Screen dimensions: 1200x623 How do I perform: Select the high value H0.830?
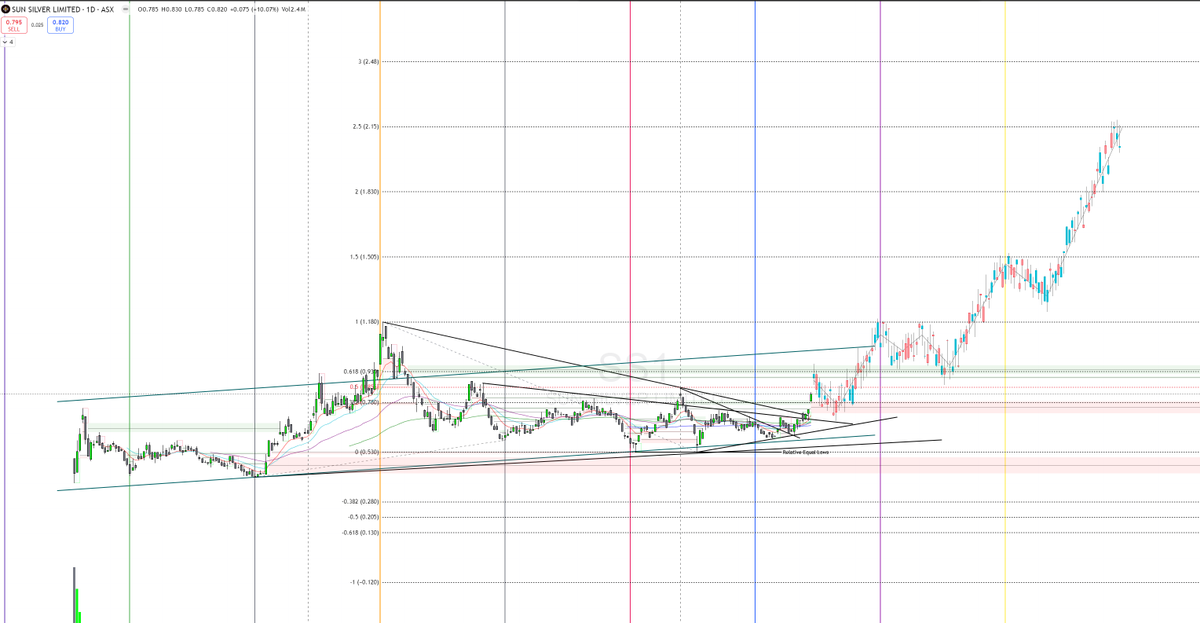tap(172, 9)
